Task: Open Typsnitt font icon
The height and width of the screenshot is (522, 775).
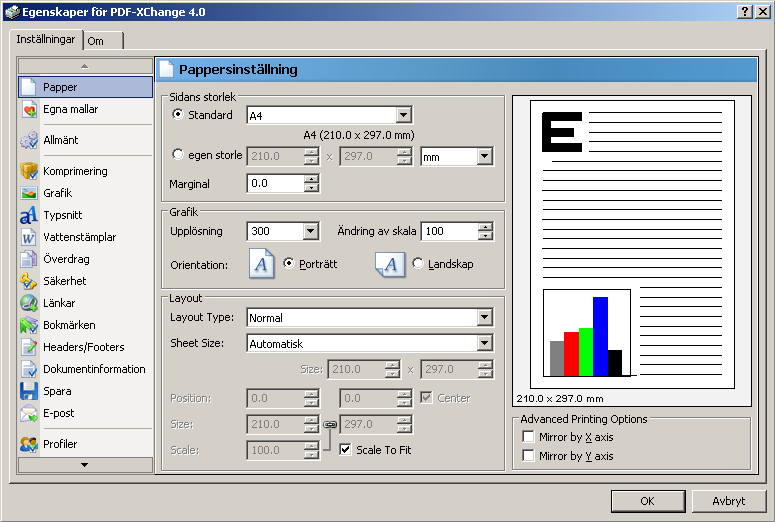Action: [x=29, y=215]
